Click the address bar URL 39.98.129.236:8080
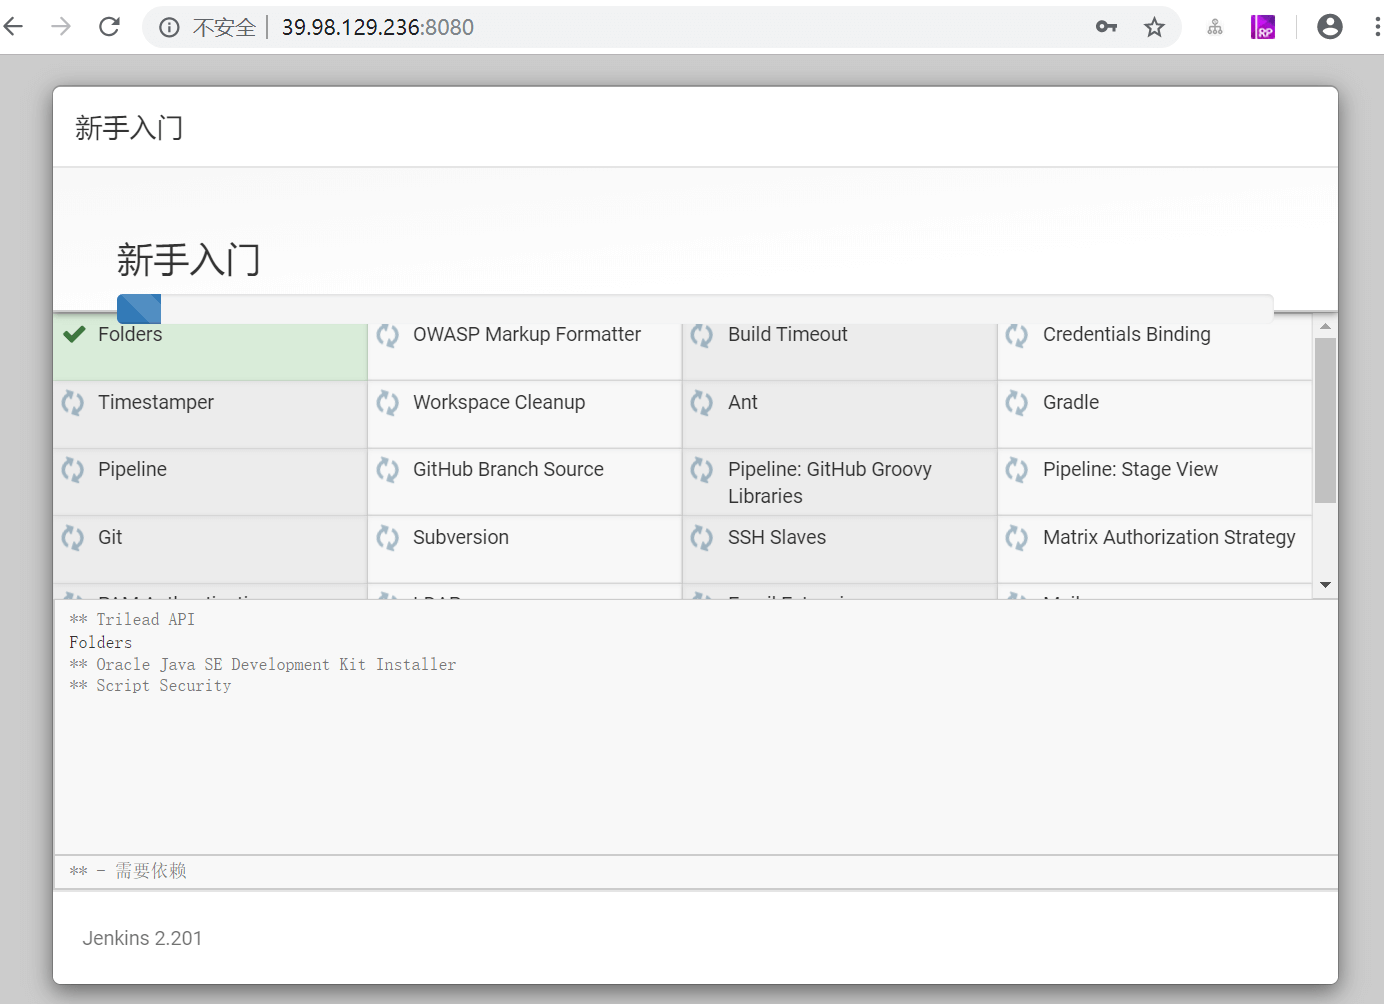The height and width of the screenshot is (1004, 1384). (378, 27)
